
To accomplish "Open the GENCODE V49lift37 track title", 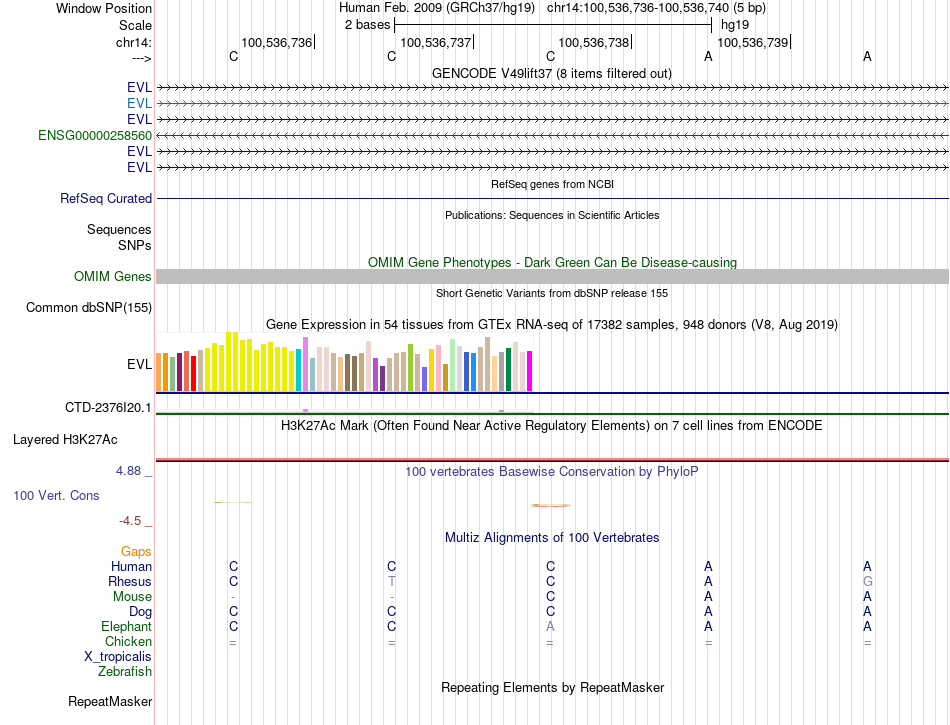I will [x=552, y=73].
